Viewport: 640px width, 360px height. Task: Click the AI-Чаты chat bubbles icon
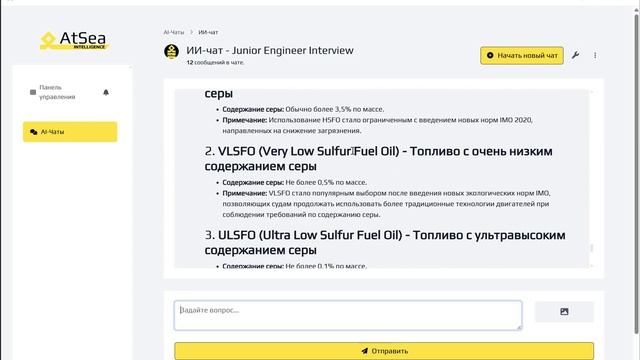(33, 132)
